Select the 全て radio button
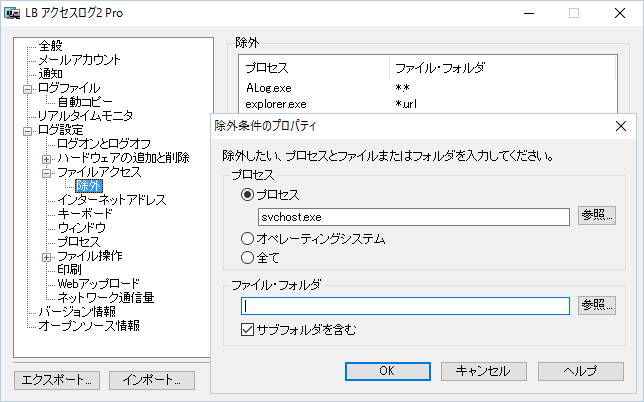The width and height of the screenshot is (644, 402). 247,258
